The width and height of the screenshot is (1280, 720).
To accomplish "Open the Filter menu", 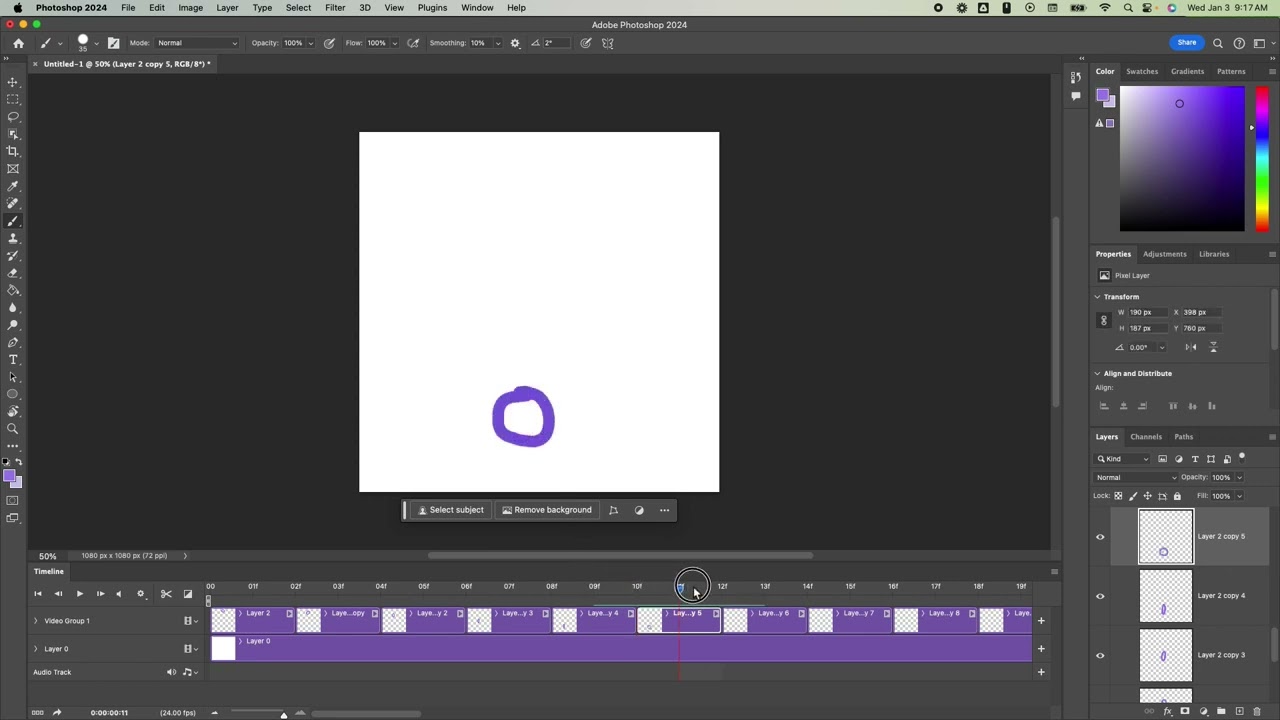I will [x=335, y=8].
